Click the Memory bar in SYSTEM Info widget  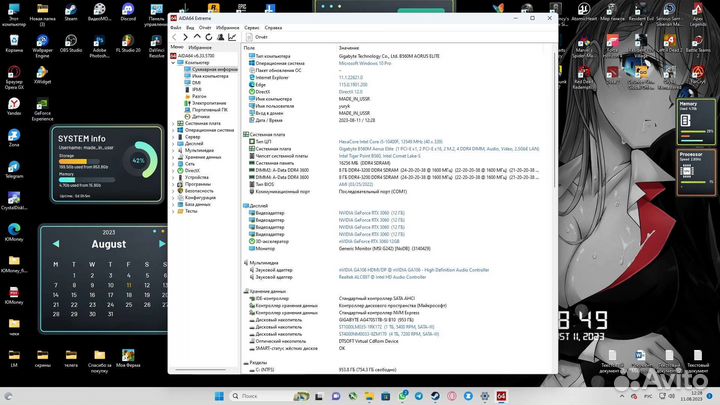[87, 180]
